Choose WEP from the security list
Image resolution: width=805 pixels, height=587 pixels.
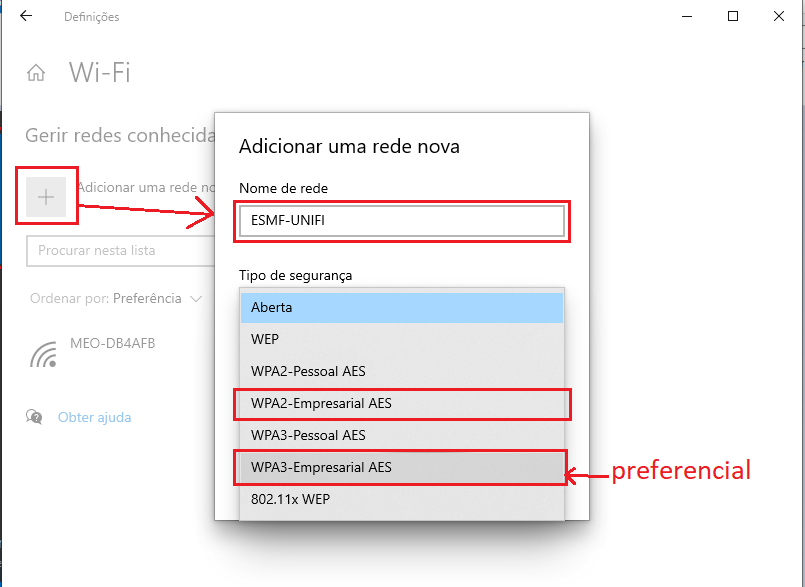coord(402,339)
